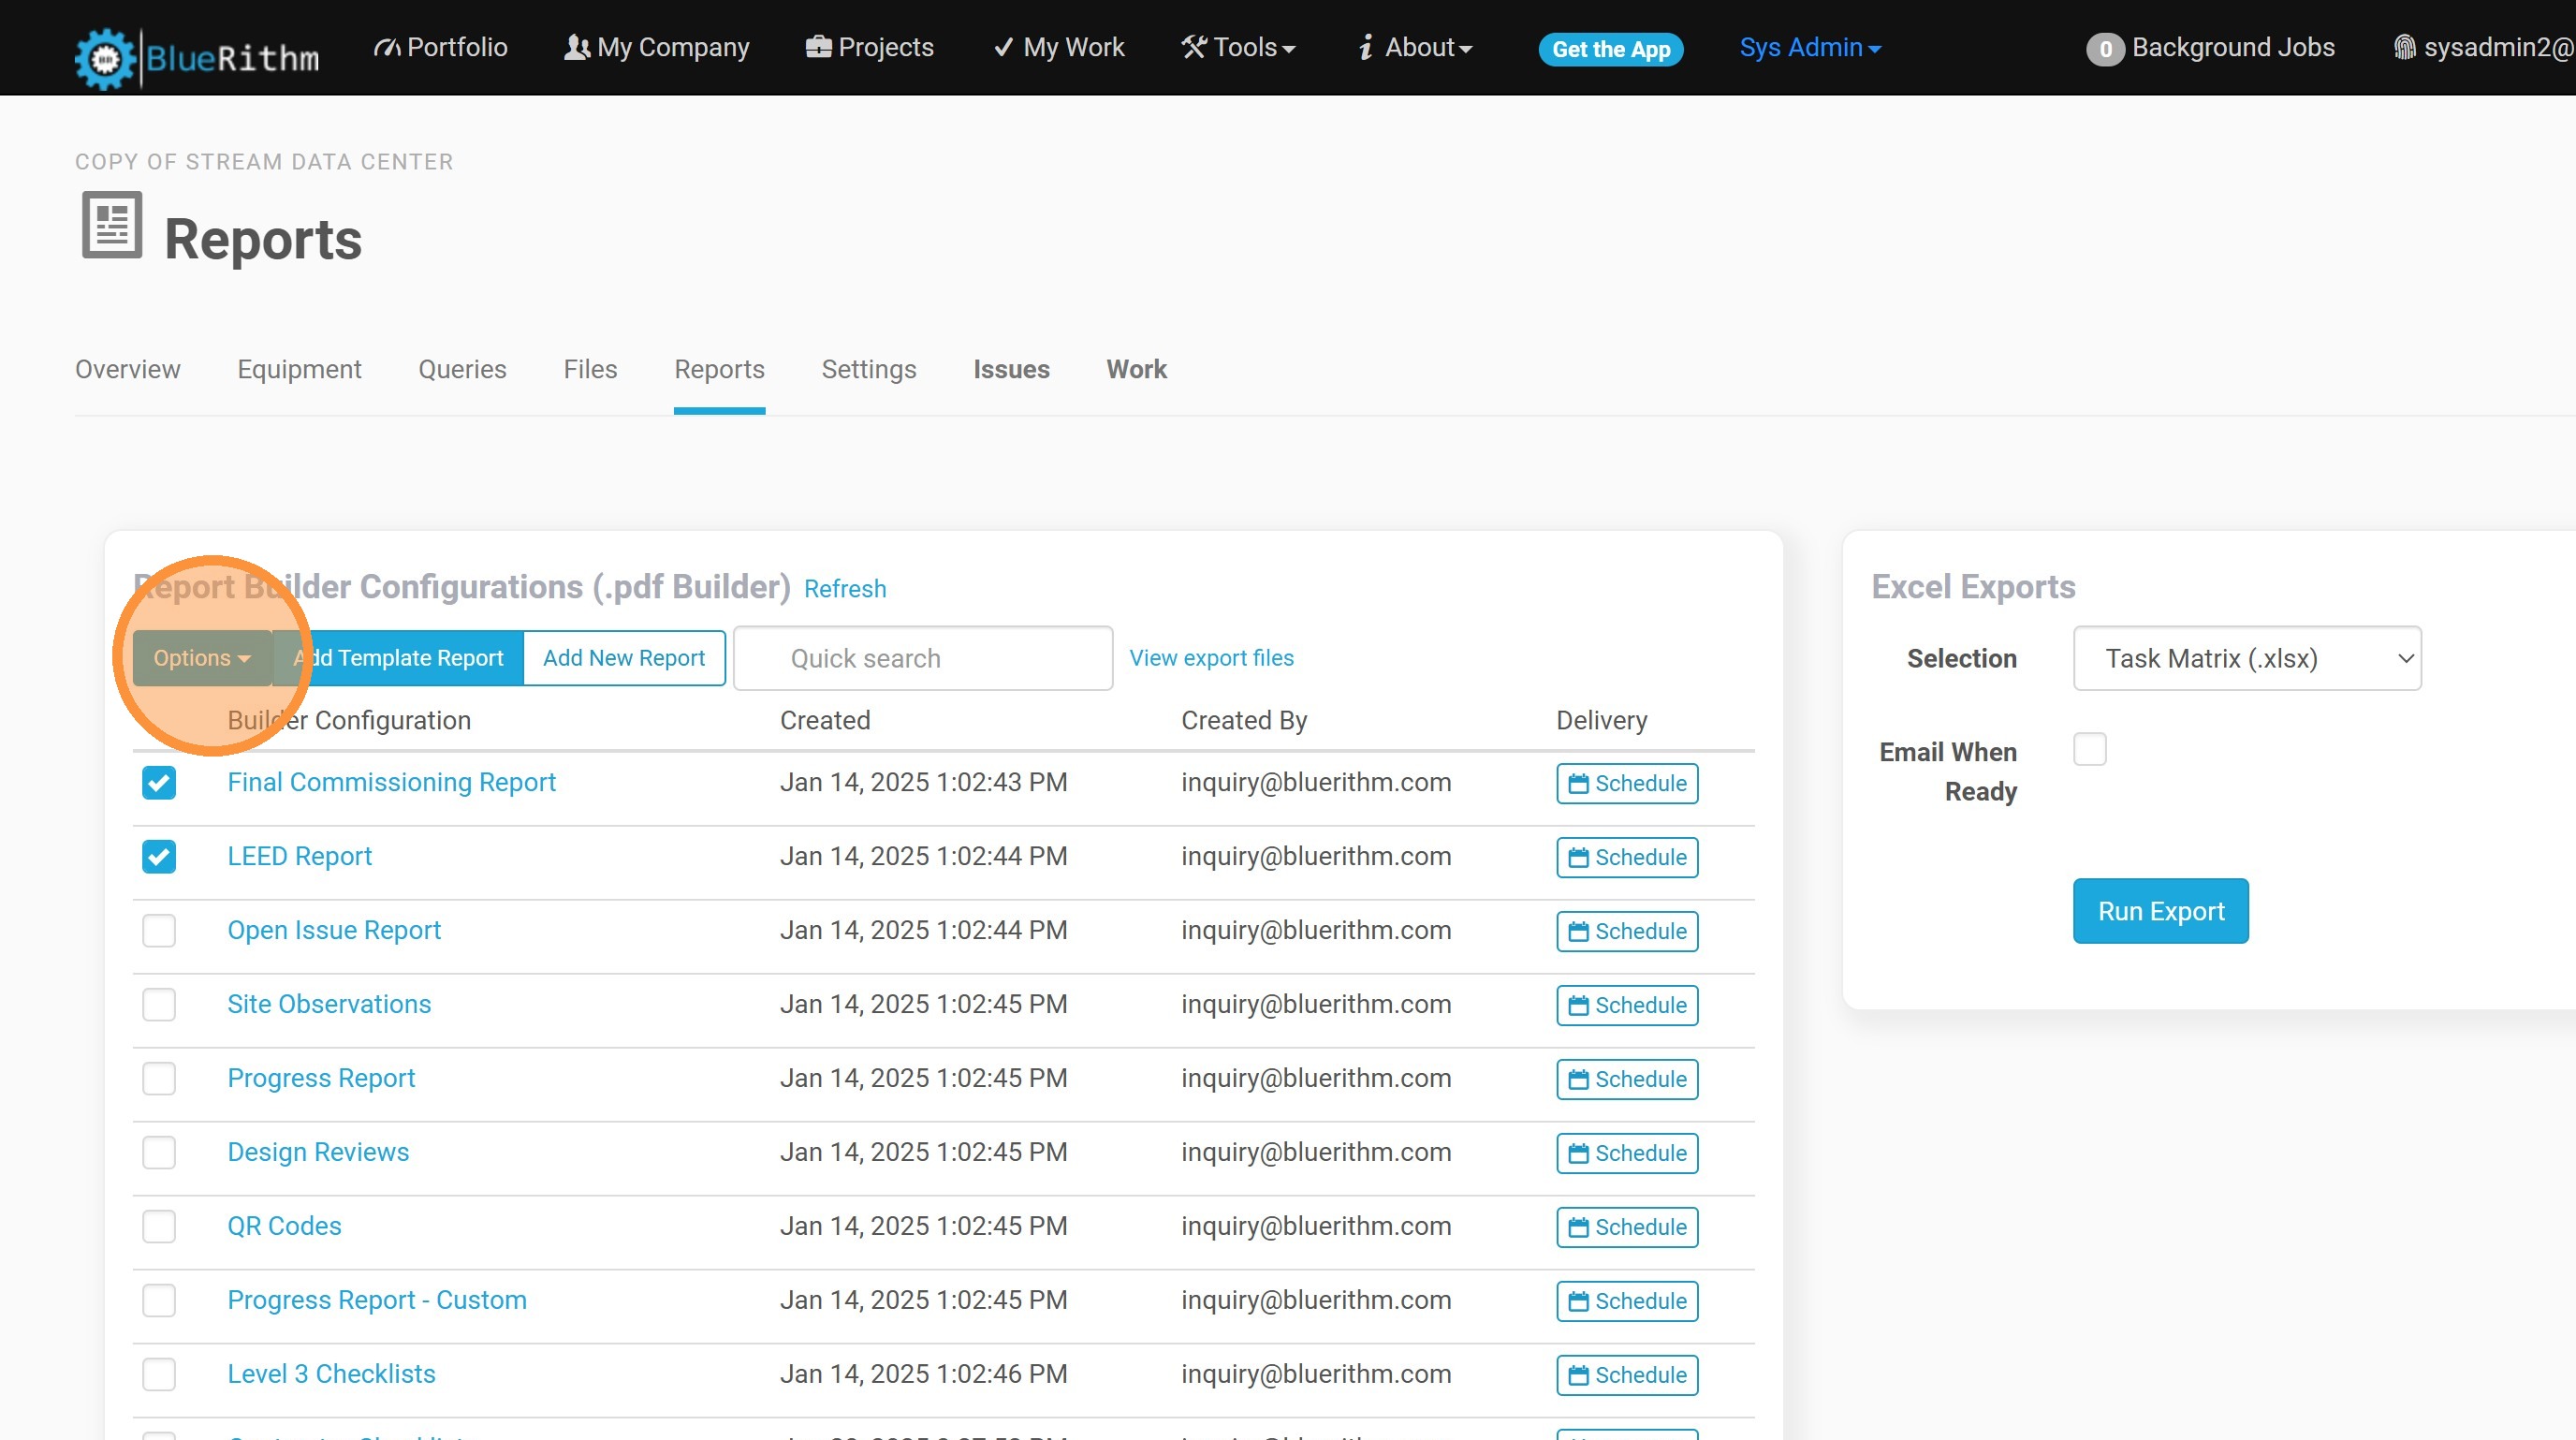Viewport: 2576px width, 1440px height.
Task: Open the Options dropdown button
Action: [x=201, y=658]
